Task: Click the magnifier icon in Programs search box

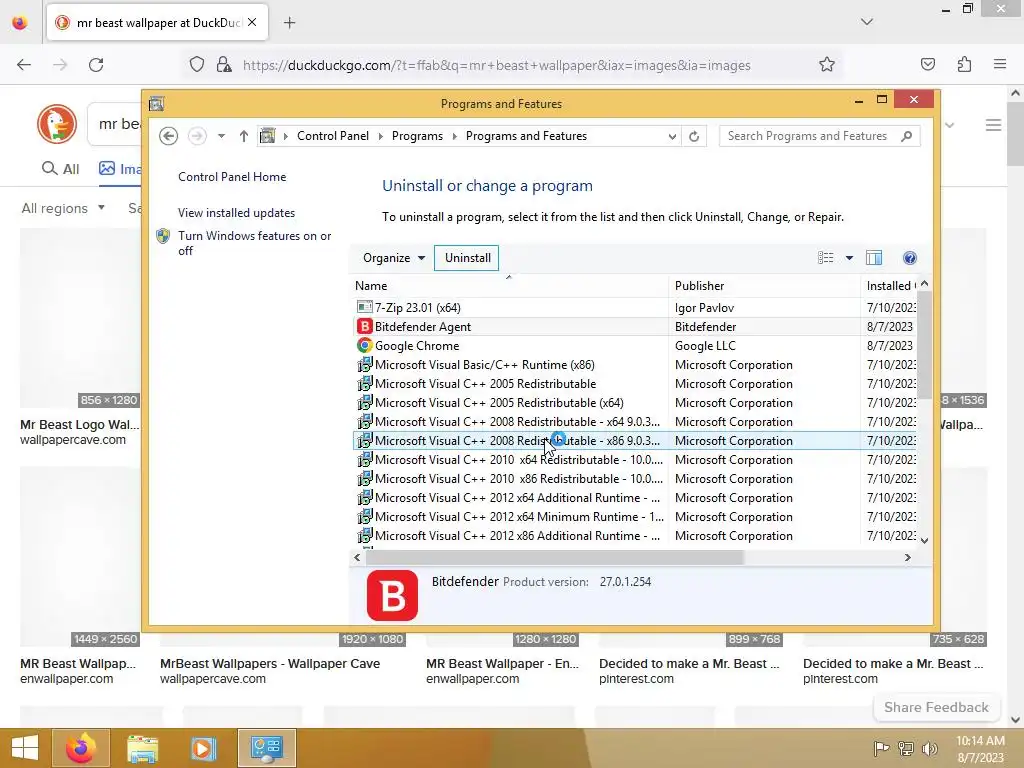Action: tap(906, 136)
